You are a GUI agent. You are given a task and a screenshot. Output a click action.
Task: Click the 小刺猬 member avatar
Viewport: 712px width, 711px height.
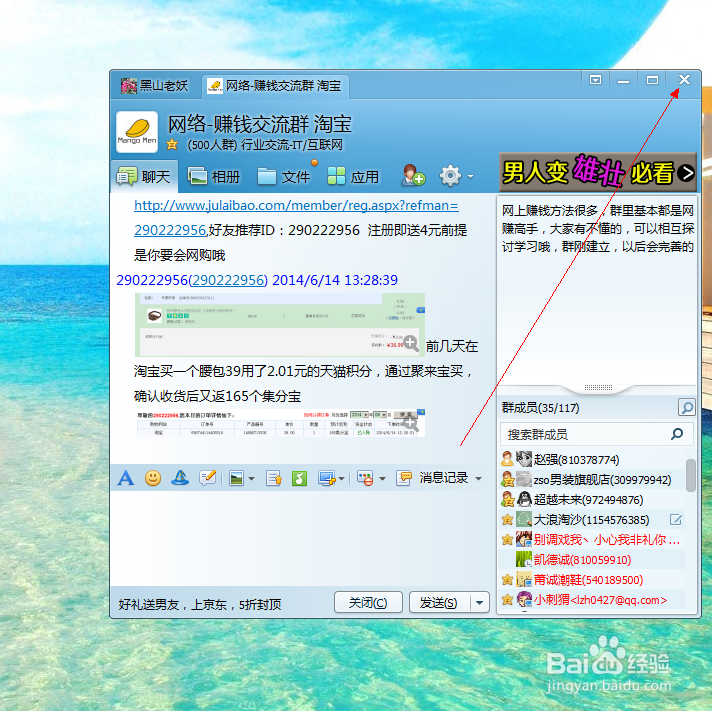click(x=524, y=599)
